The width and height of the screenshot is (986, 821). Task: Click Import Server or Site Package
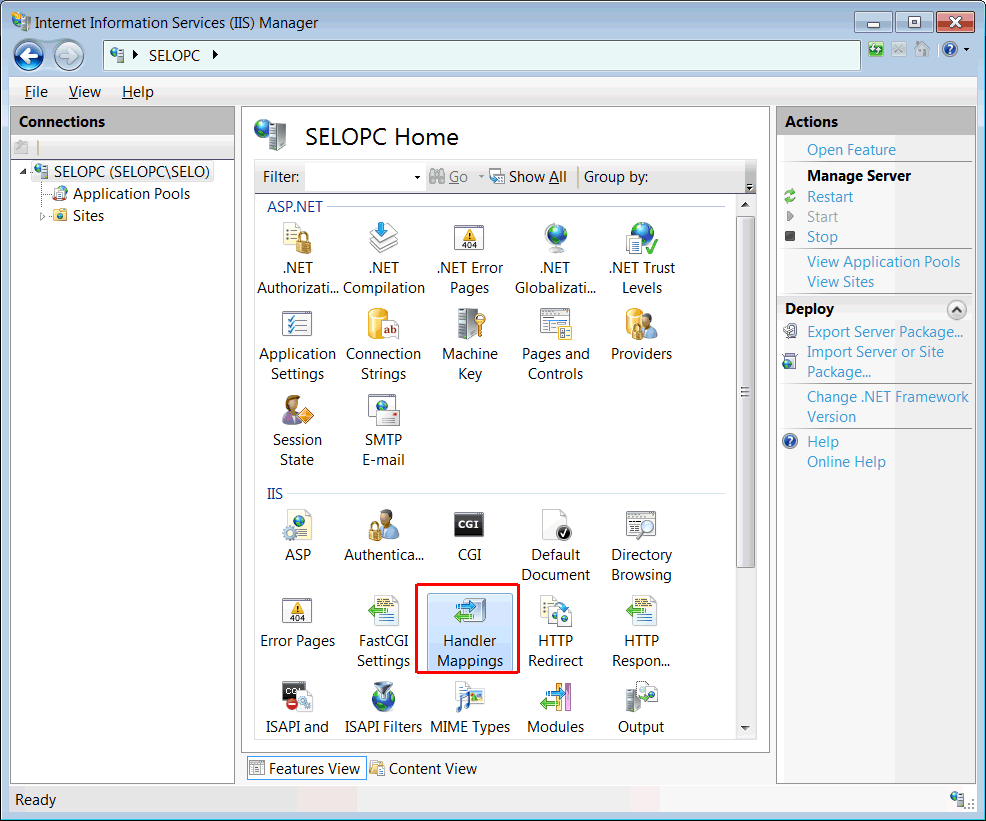(x=875, y=362)
